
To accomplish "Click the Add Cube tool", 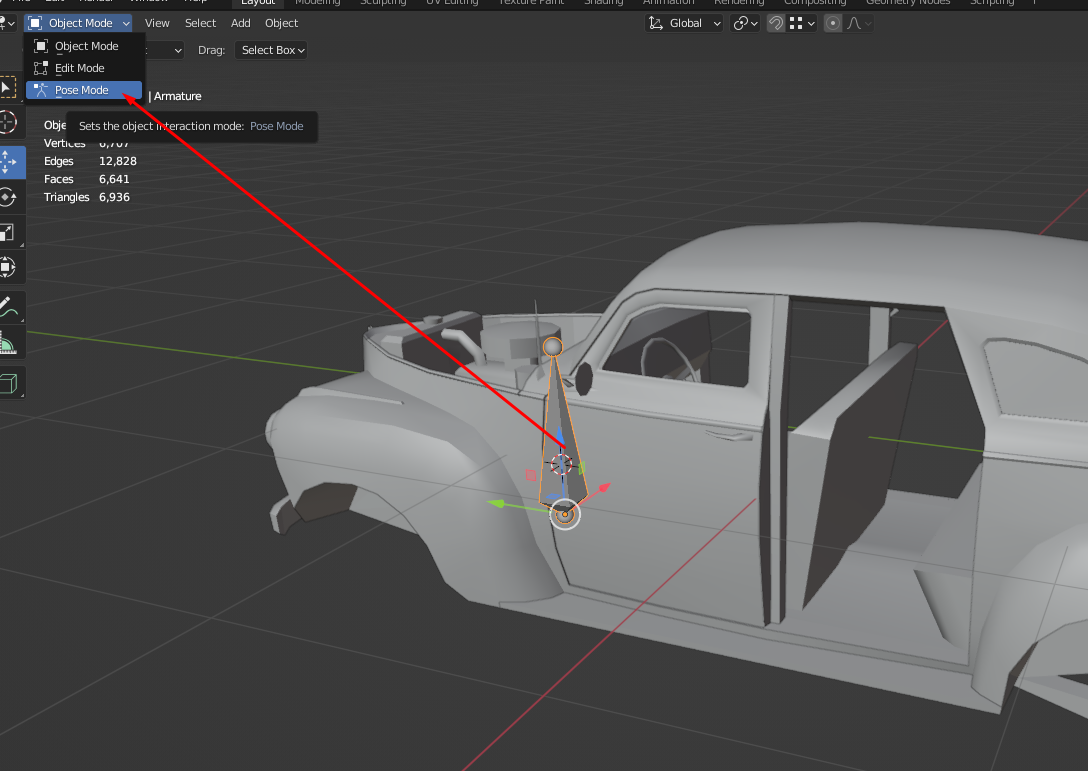I will [x=8, y=383].
